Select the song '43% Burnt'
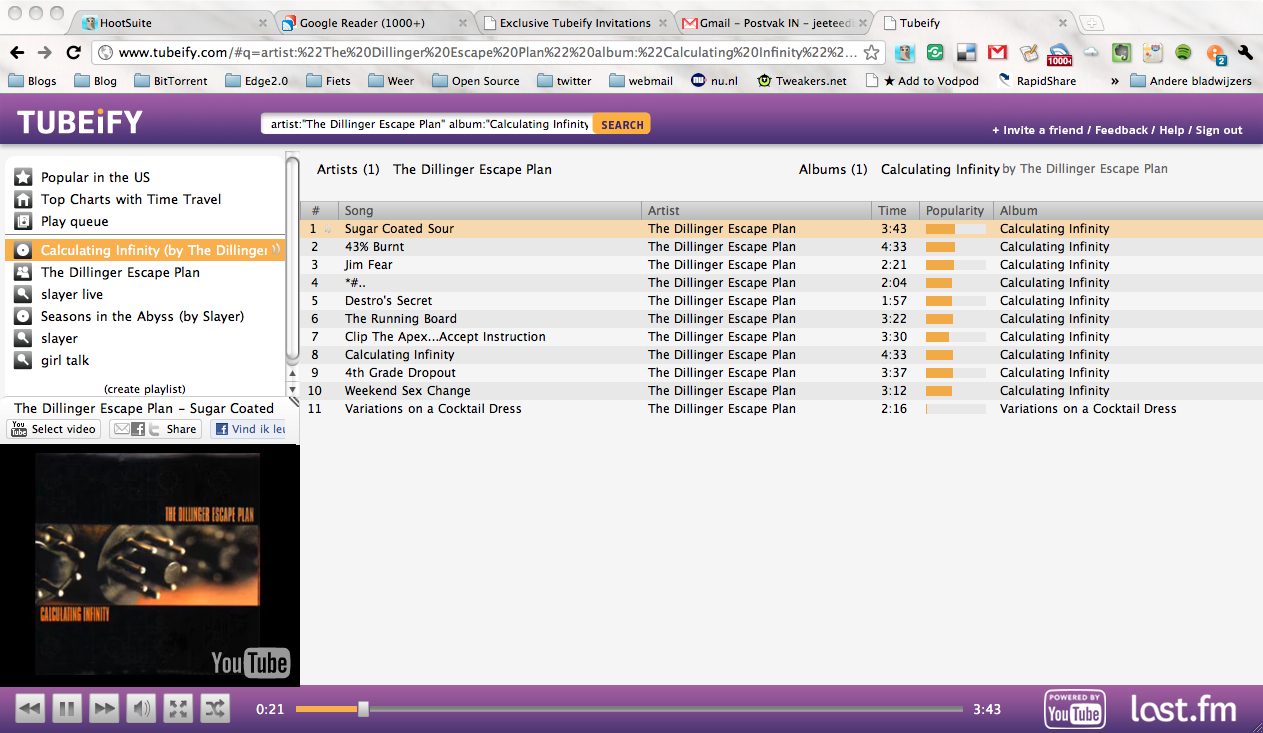1263x733 pixels. pyautogui.click(x=375, y=247)
